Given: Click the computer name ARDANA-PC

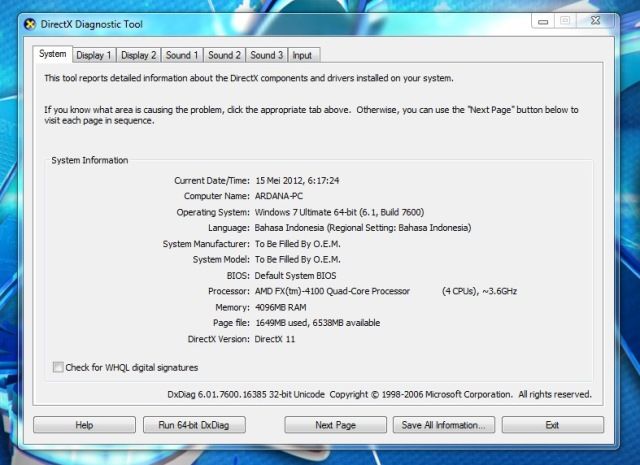Looking at the screenshot, I should coord(279,196).
